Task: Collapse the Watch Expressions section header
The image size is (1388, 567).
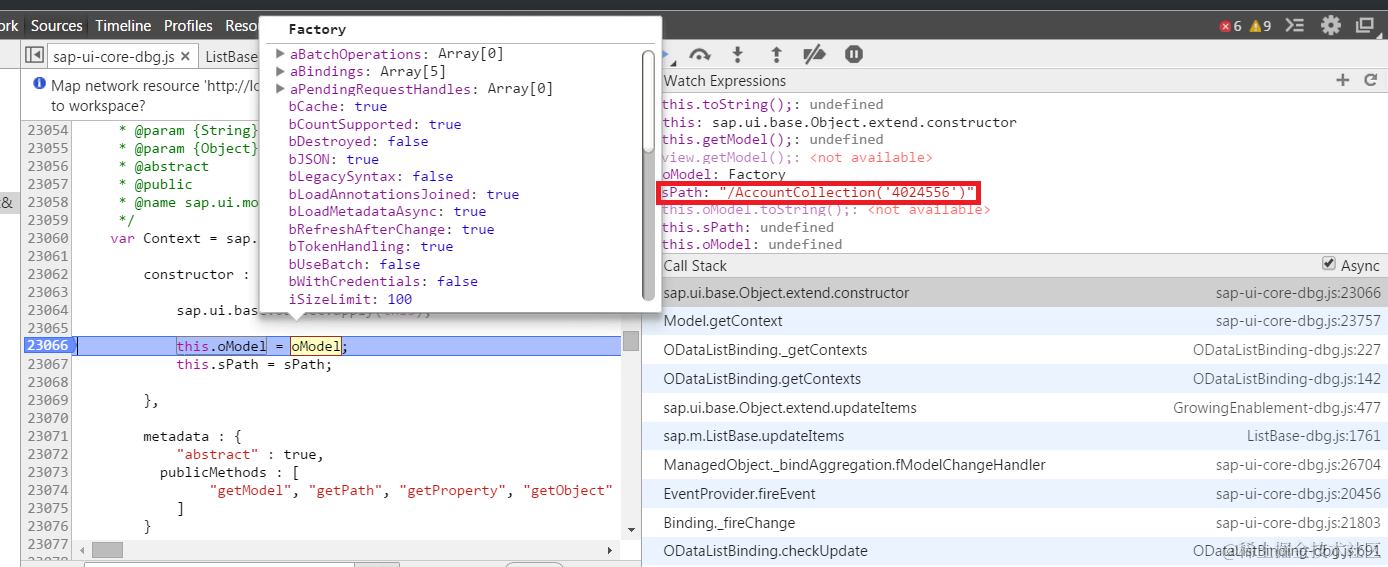Action: point(725,80)
